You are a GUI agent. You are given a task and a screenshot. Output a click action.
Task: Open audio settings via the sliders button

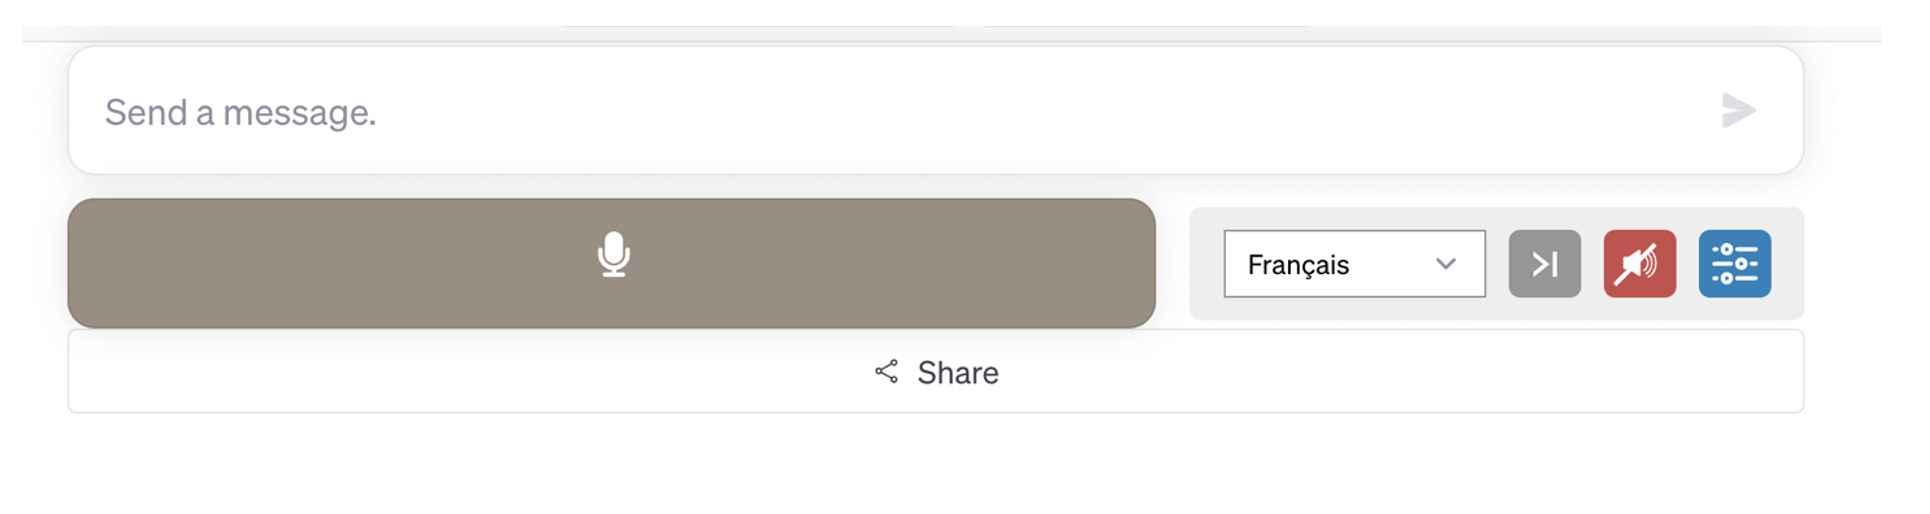1734,264
